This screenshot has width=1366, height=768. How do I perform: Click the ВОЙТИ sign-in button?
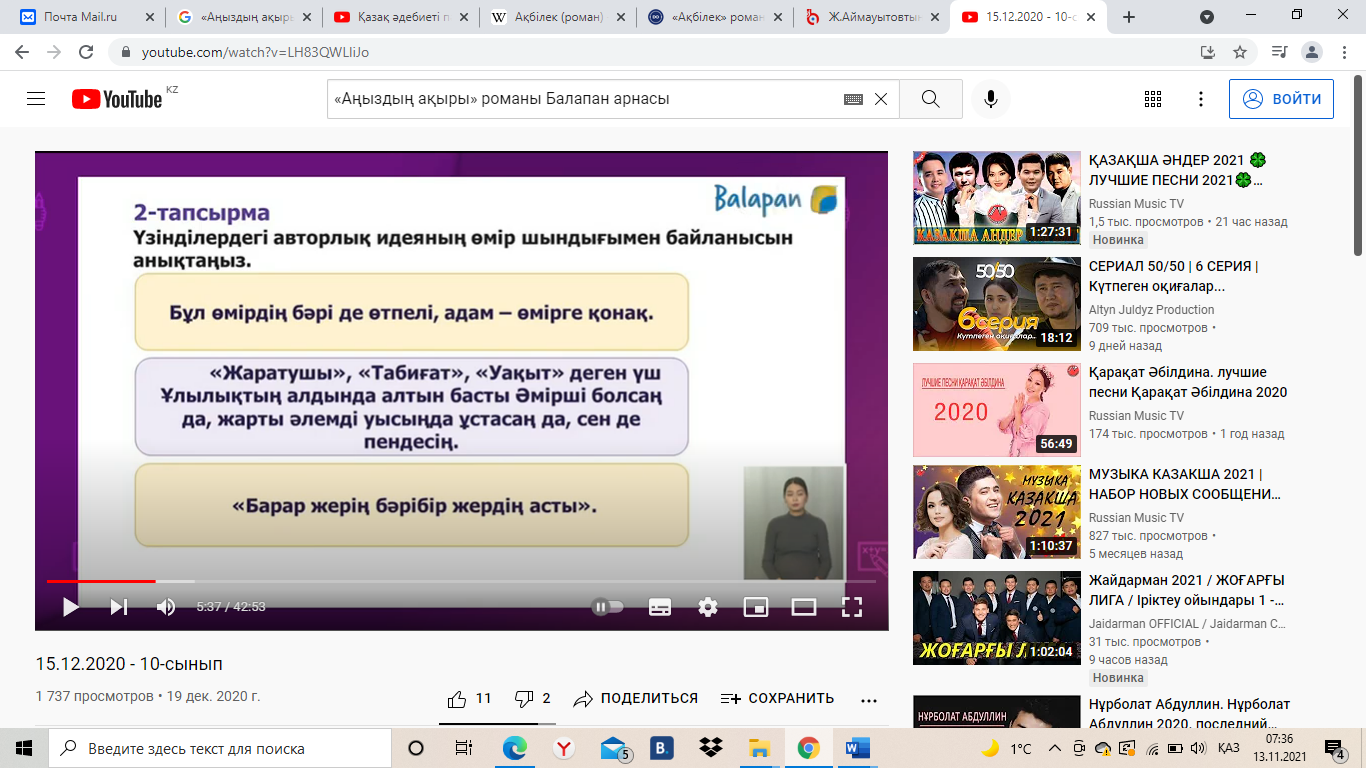click(1281, 99)
